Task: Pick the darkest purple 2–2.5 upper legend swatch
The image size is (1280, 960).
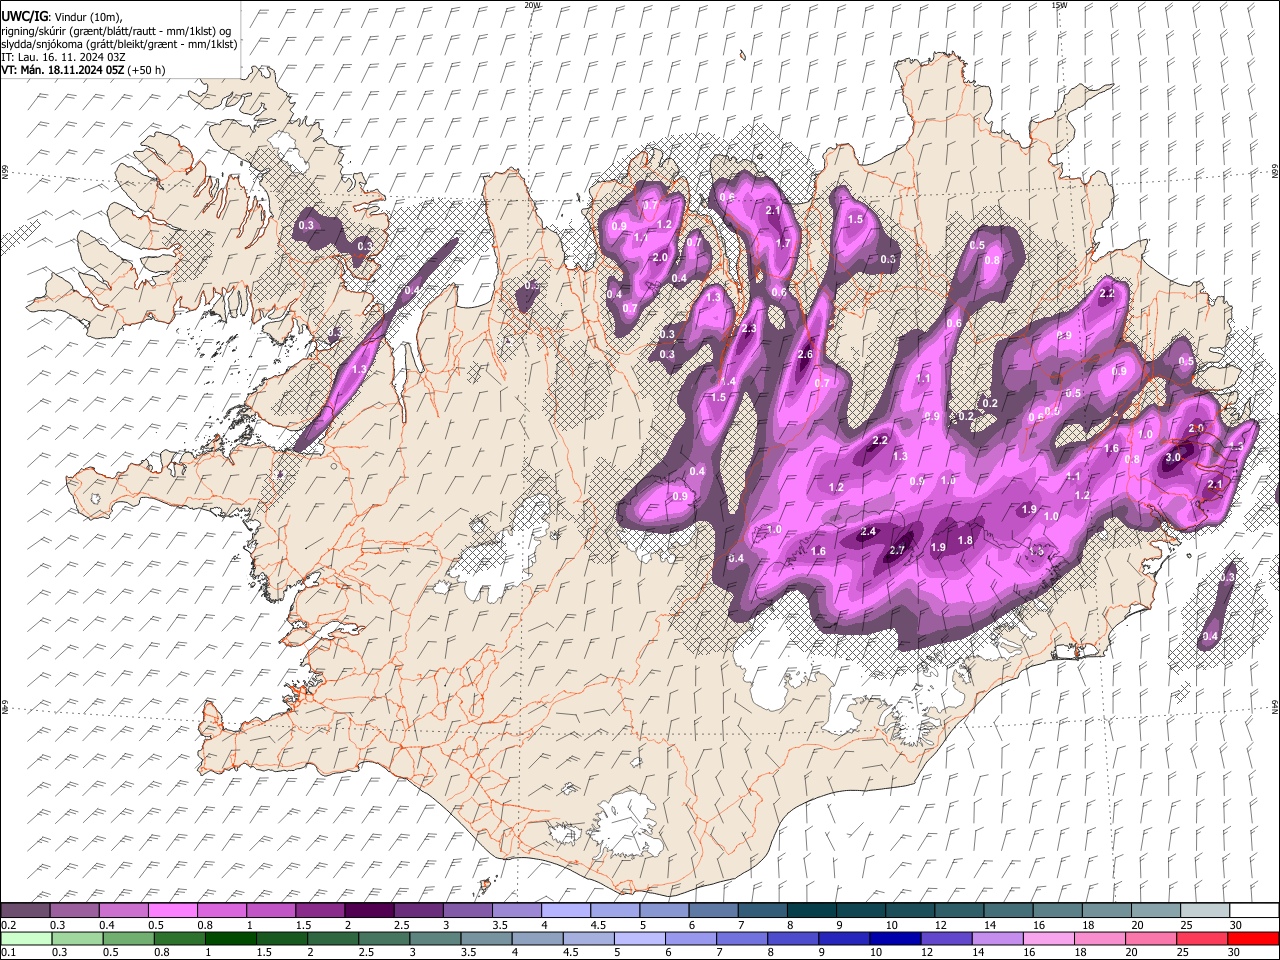Action: 369,911
